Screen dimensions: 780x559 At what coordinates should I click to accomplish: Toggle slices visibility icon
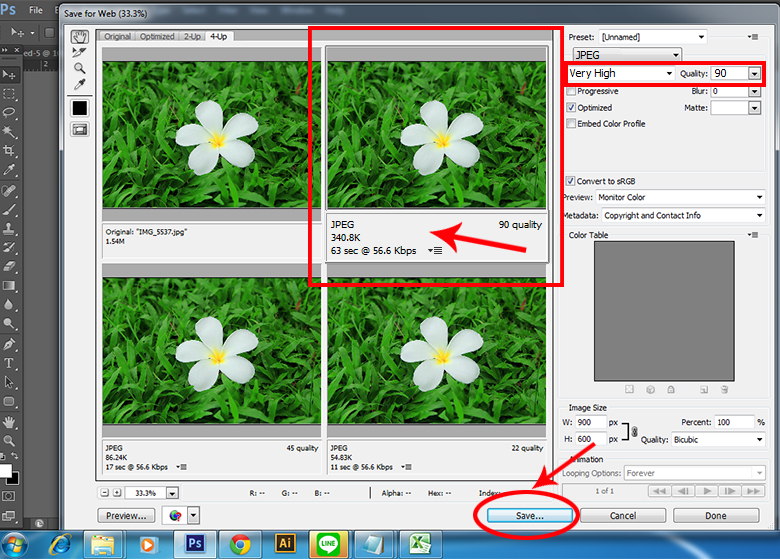(79, 129)
